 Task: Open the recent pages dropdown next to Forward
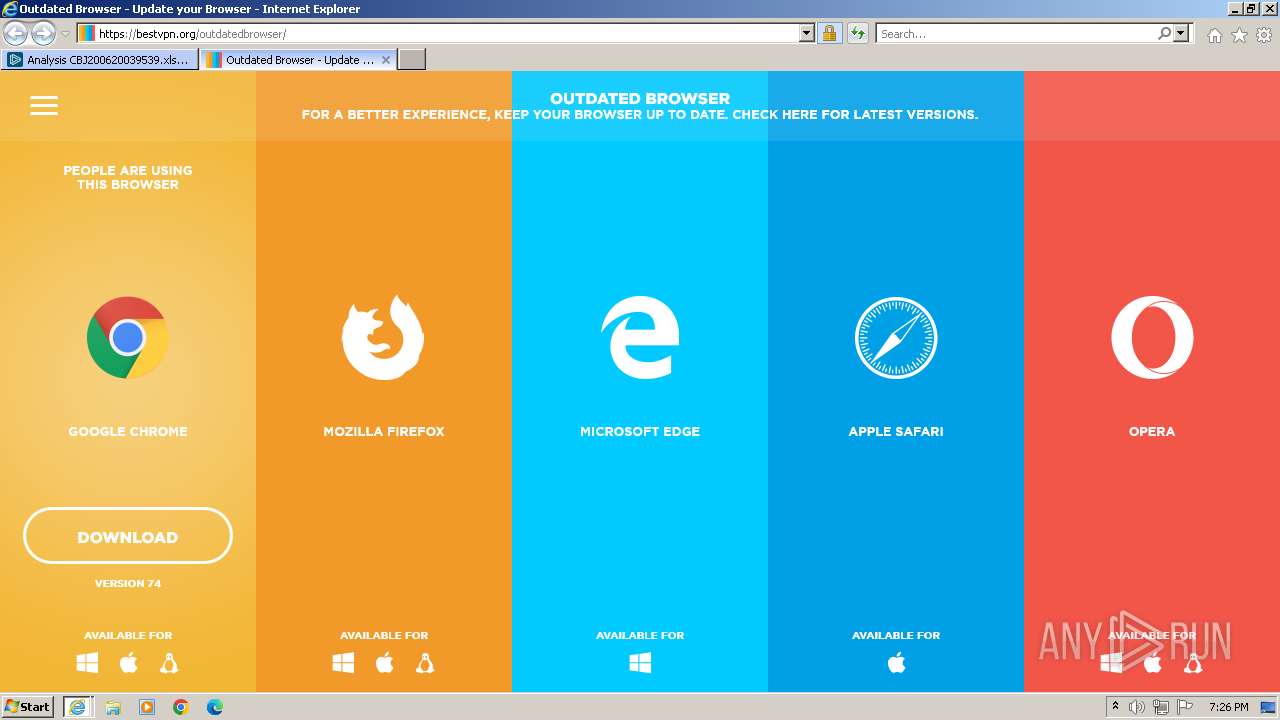point(65,33)
